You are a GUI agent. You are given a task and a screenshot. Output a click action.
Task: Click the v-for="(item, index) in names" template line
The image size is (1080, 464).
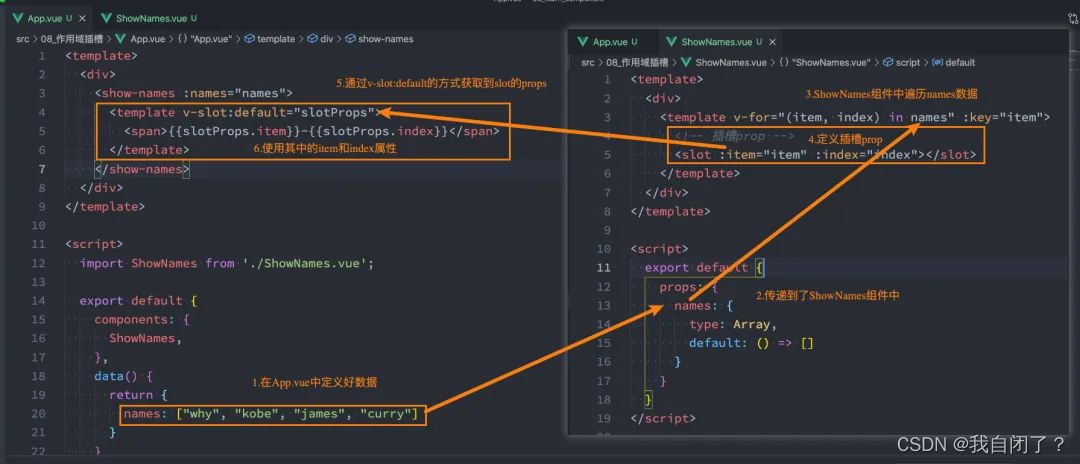[854, 118]
